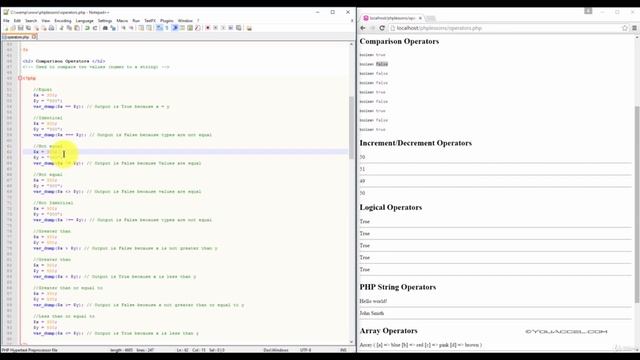Open Find with the binoculars icon

105,28
